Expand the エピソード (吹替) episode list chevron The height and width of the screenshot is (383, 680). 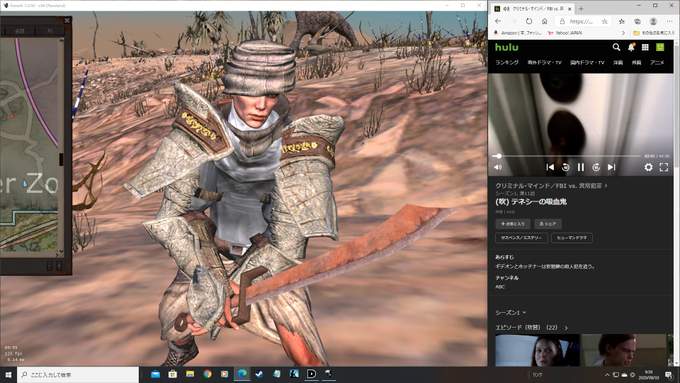pyautogui.click(x=566, y=328)
